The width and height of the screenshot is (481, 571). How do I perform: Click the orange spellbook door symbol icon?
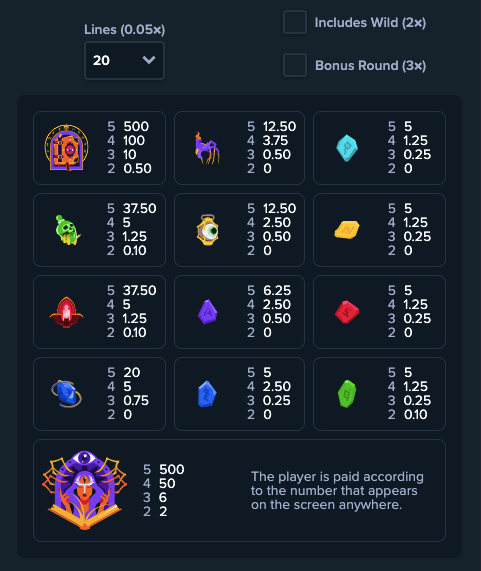coord(66,147)
